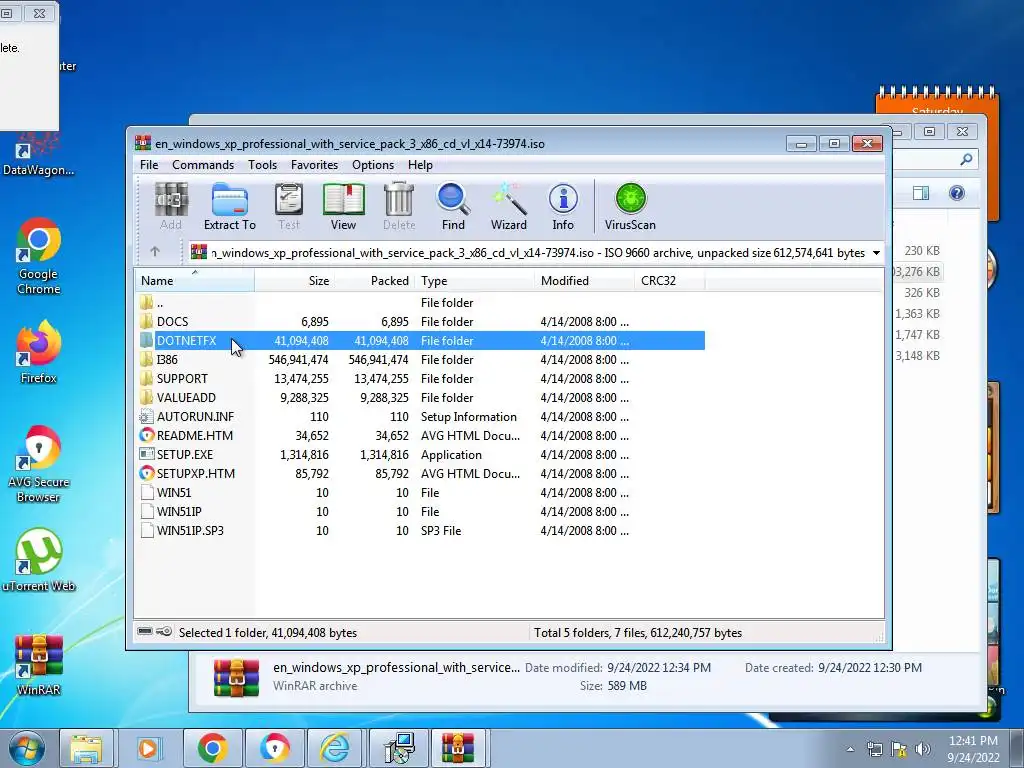
Task: Click the search magnifier in Explorer window
Action: coord(966,159)
